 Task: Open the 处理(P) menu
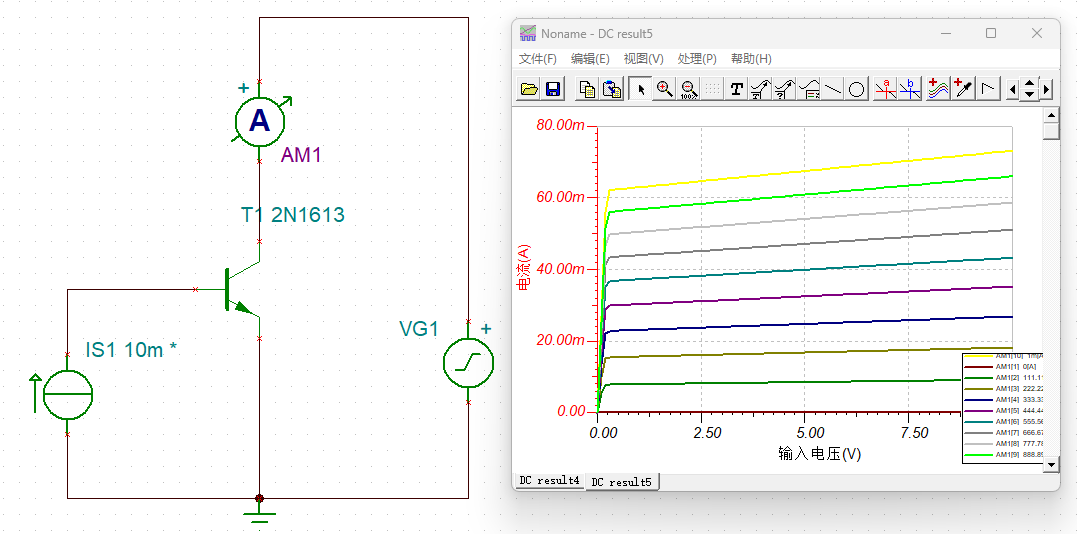[696, 59]
